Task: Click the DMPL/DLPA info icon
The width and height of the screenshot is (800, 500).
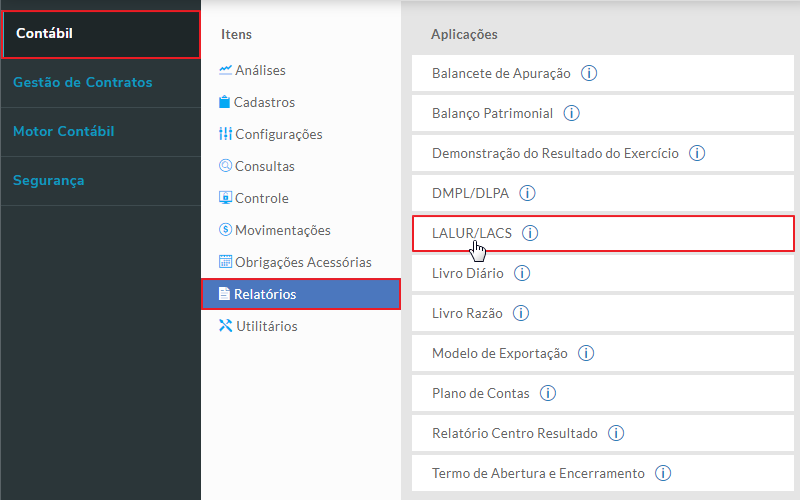Action: coord(527,193)
